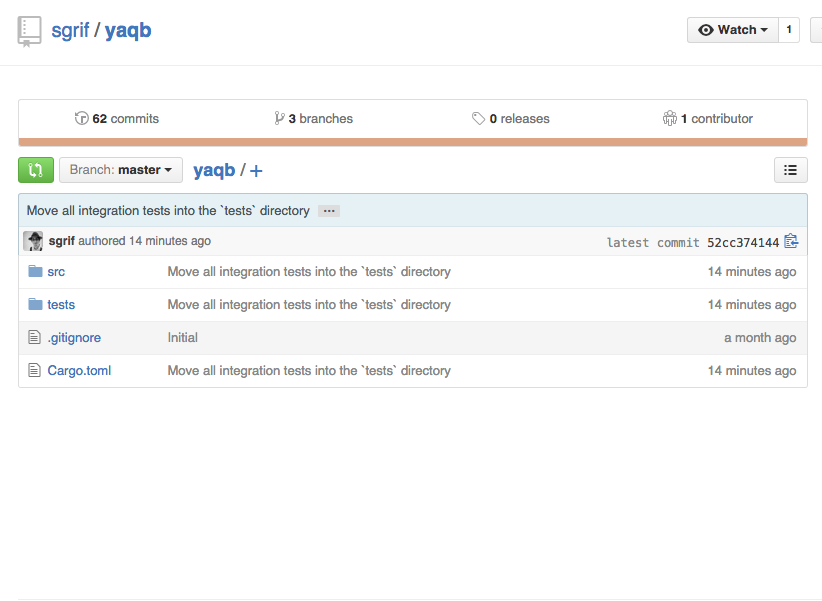Viewport: 822px width, 601px height.
Task: Click the sgrif avatar thumbnail
Action: coord(33,241)
